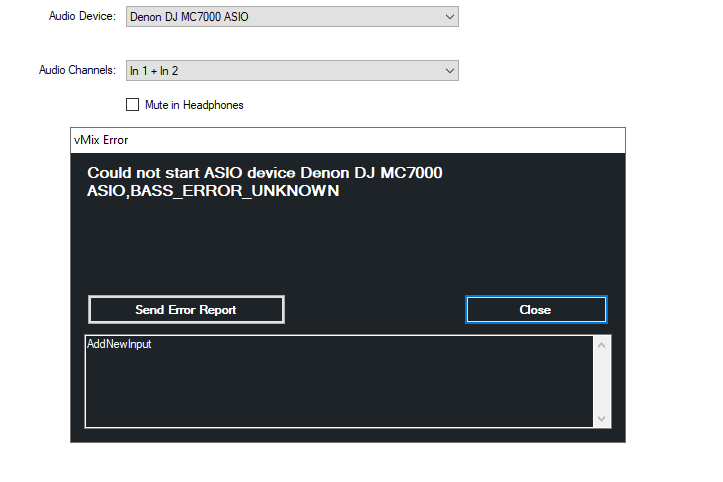This screenshot has width=723, height=482.
Task: Click the Audio Channels label
Action: pyautogui.click(x=77, y=70)
